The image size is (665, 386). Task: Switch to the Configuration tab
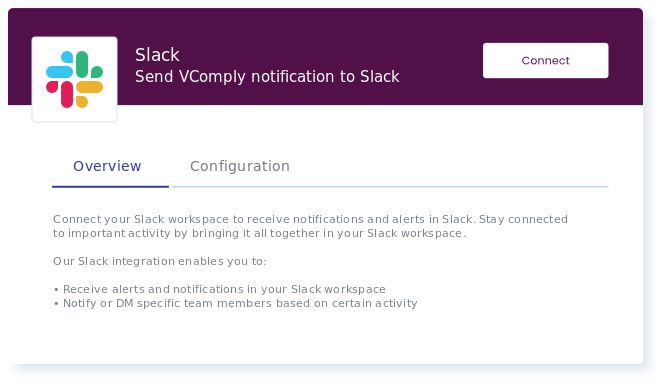240,166
